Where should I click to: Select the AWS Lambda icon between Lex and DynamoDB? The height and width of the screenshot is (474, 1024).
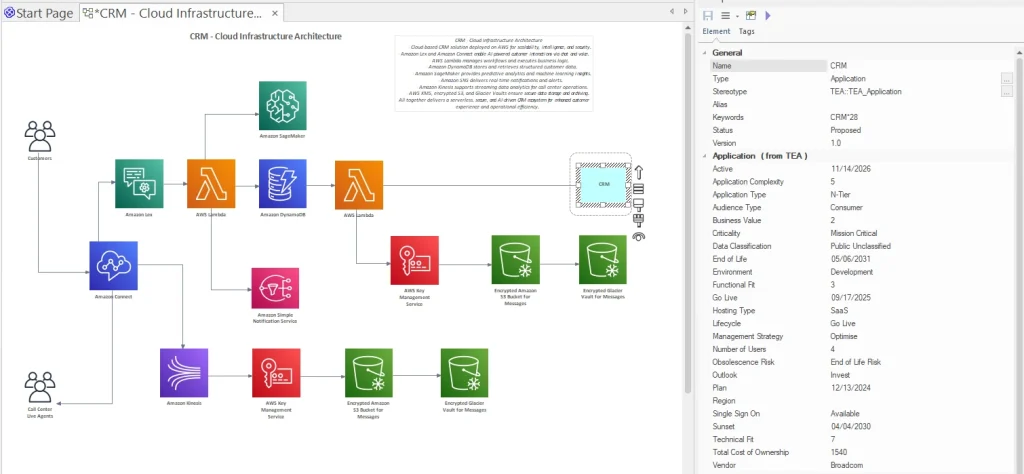pyautogui.click(x=211, y=183)
